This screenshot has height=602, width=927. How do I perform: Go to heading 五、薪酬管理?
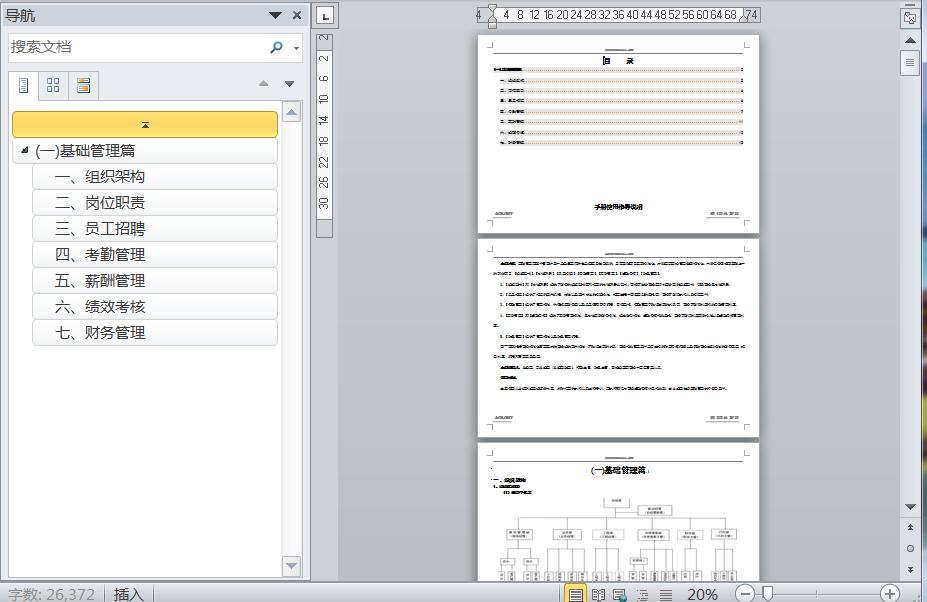[155, 281]
